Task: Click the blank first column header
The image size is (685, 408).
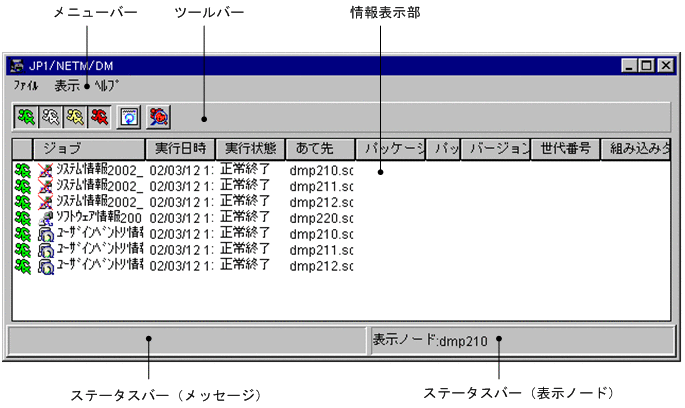Action: 22,149
